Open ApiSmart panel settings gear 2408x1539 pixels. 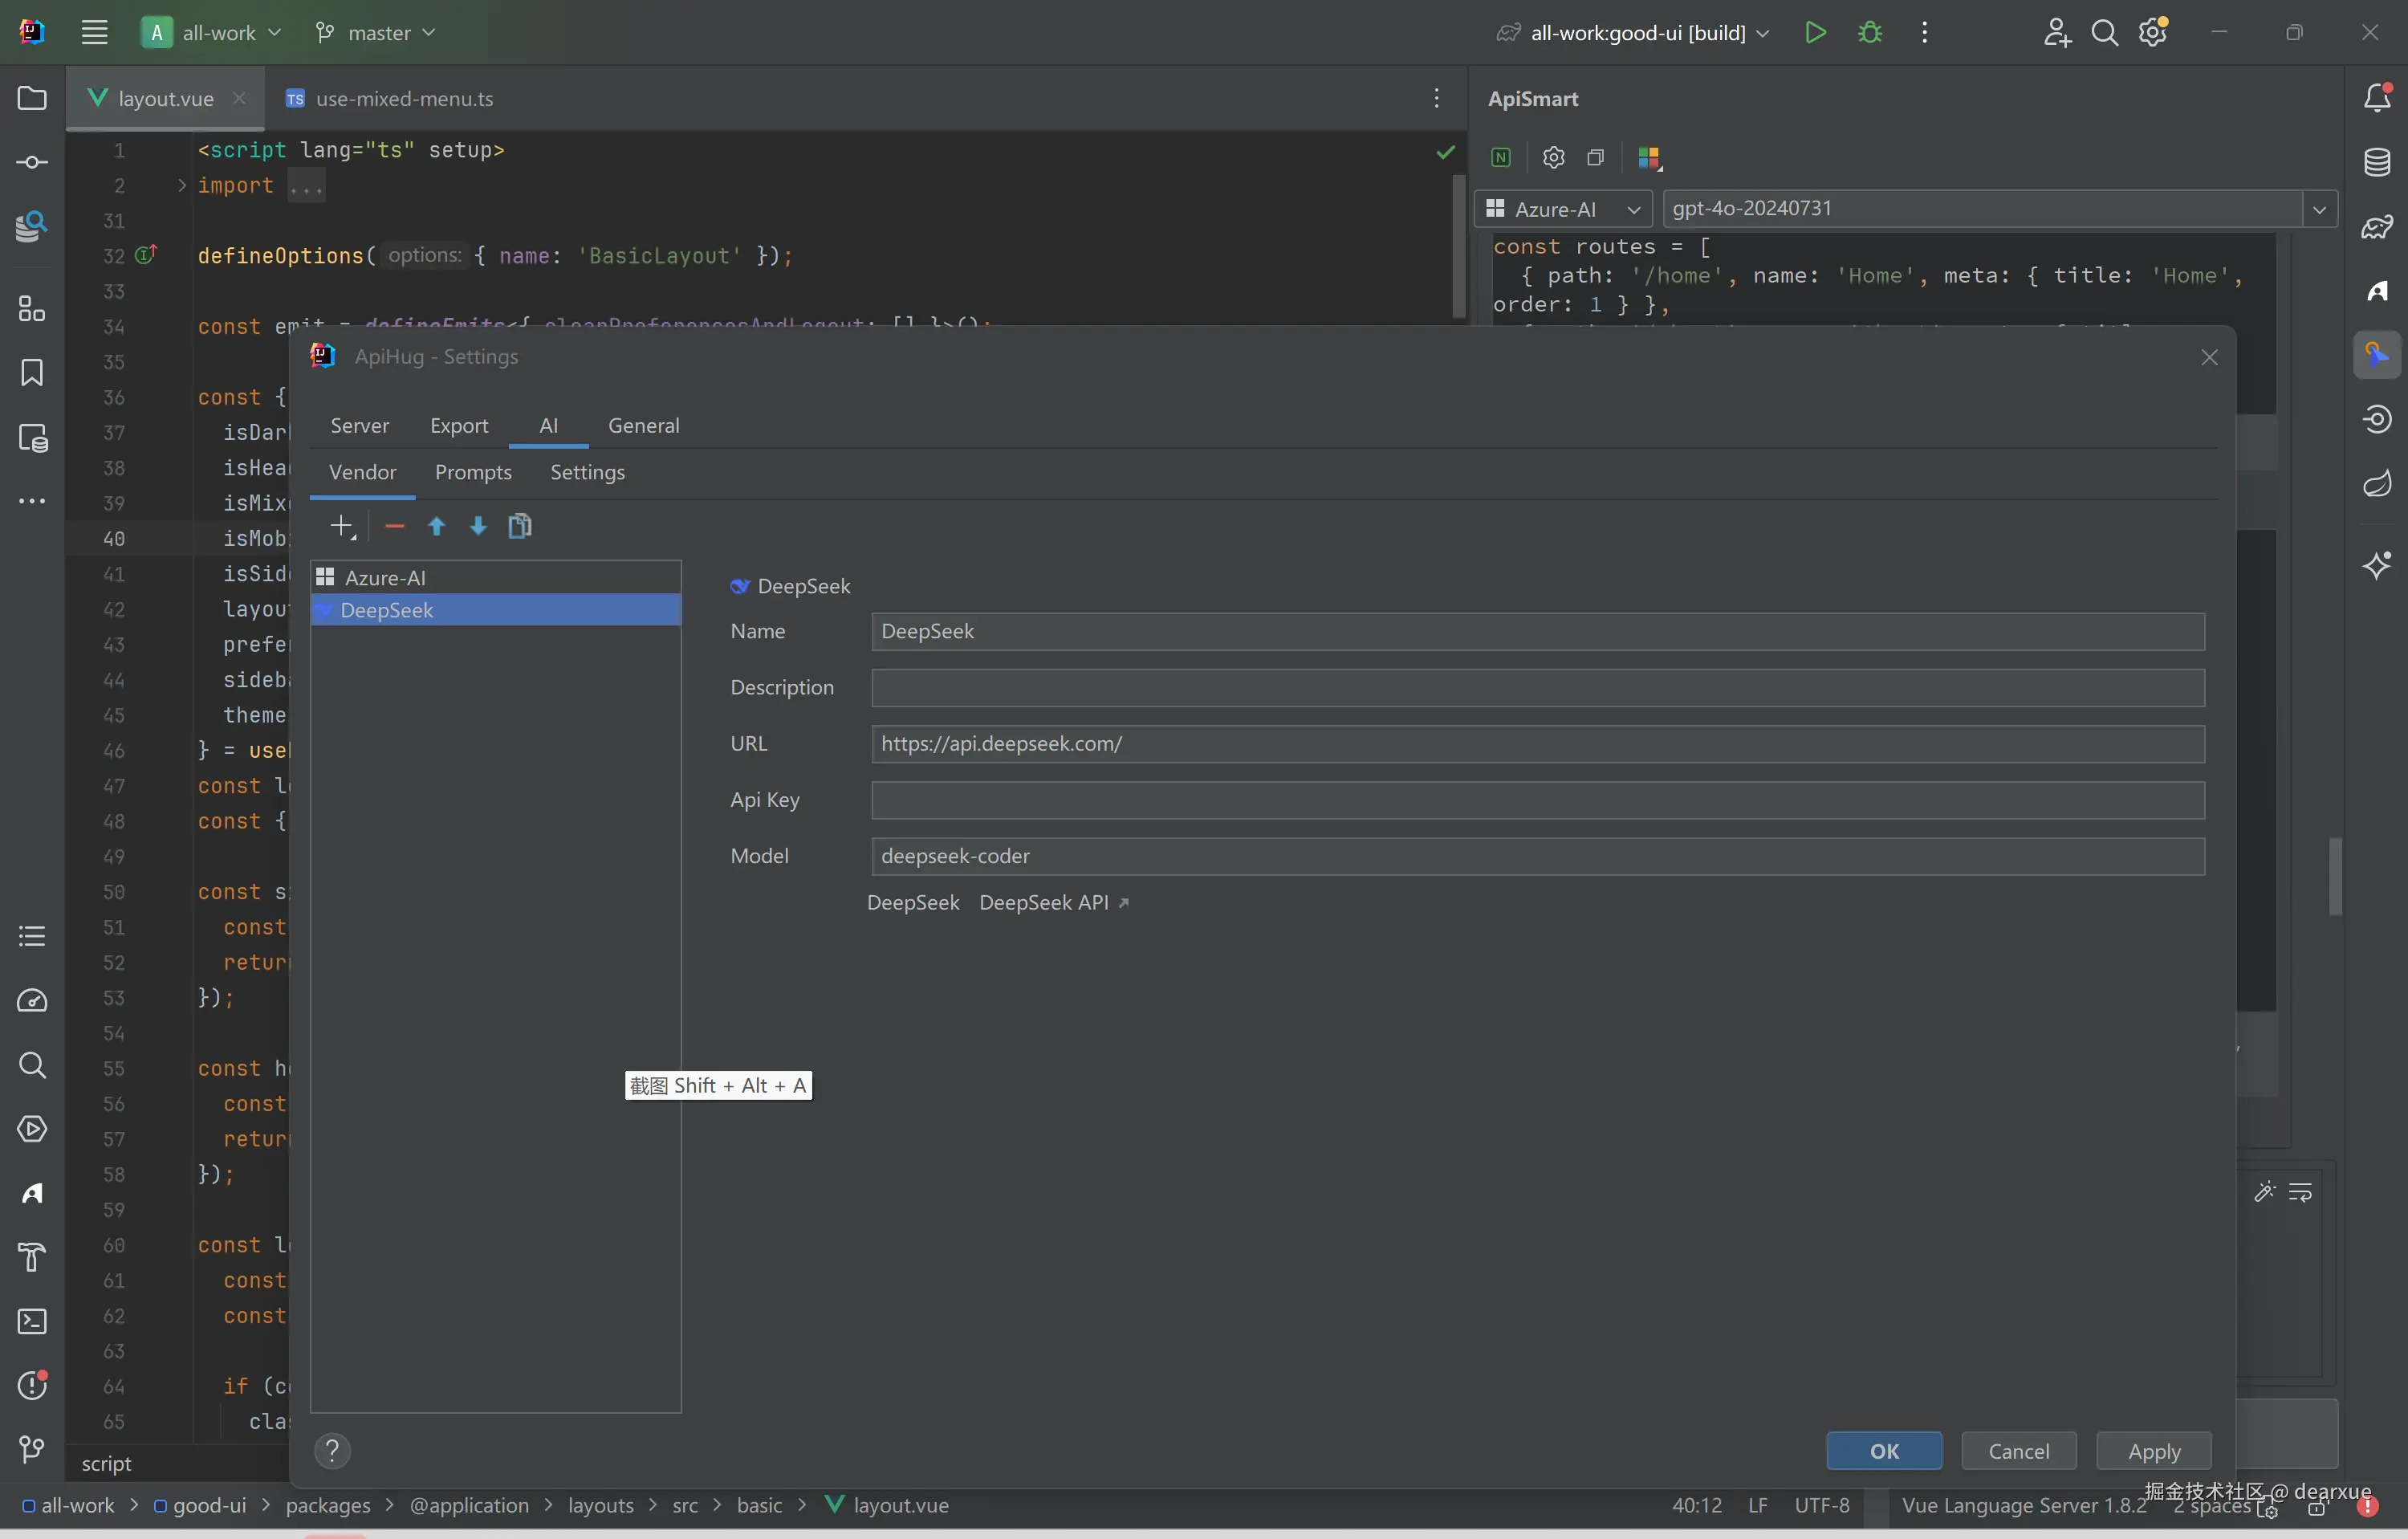(x=1553, y=157)
